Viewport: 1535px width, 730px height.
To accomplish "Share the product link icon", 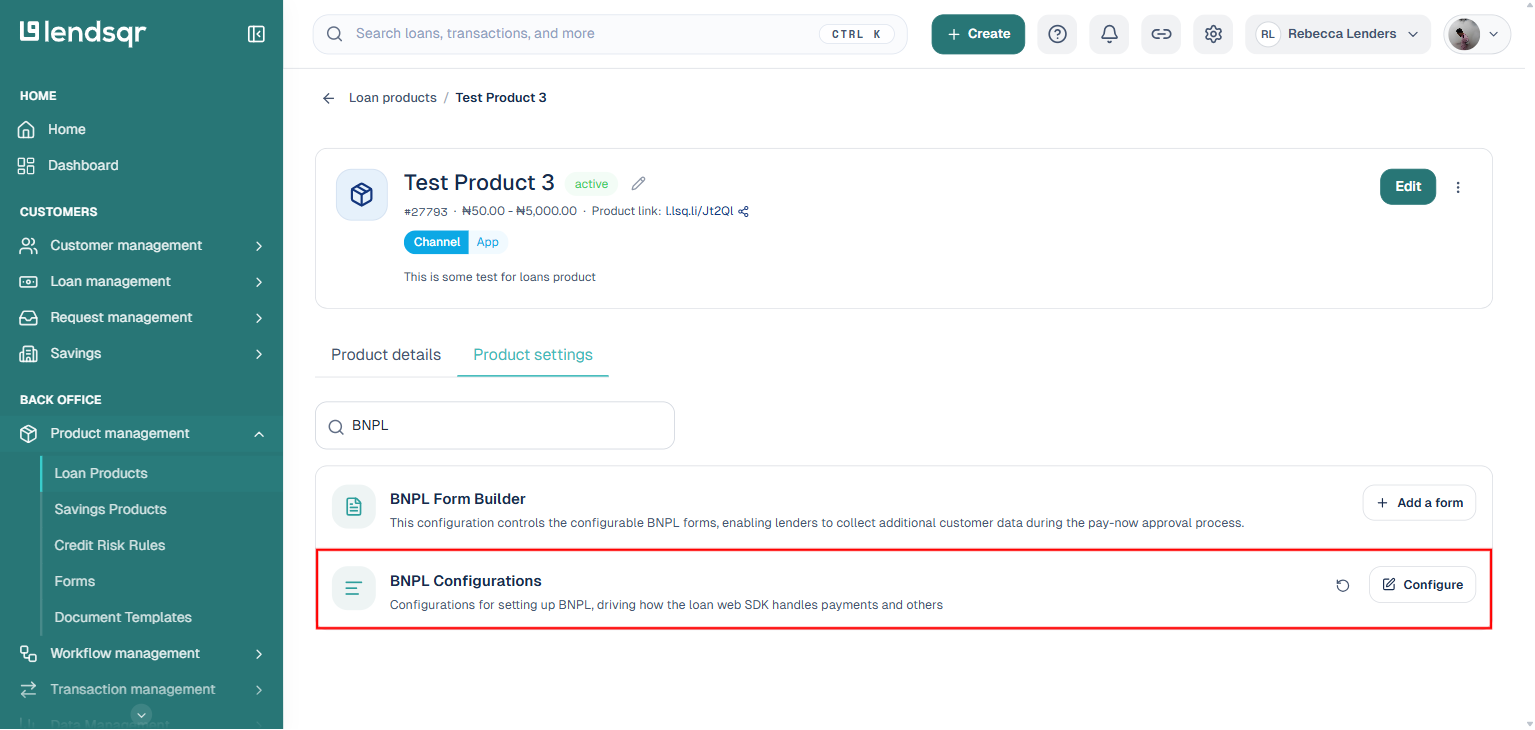I will (743, 211).
